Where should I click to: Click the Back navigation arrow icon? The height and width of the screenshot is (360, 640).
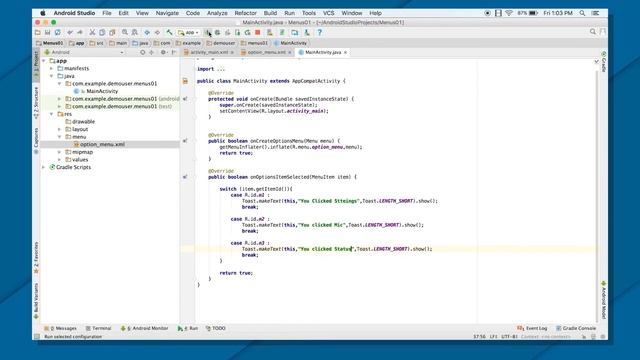tap(147, 32)
